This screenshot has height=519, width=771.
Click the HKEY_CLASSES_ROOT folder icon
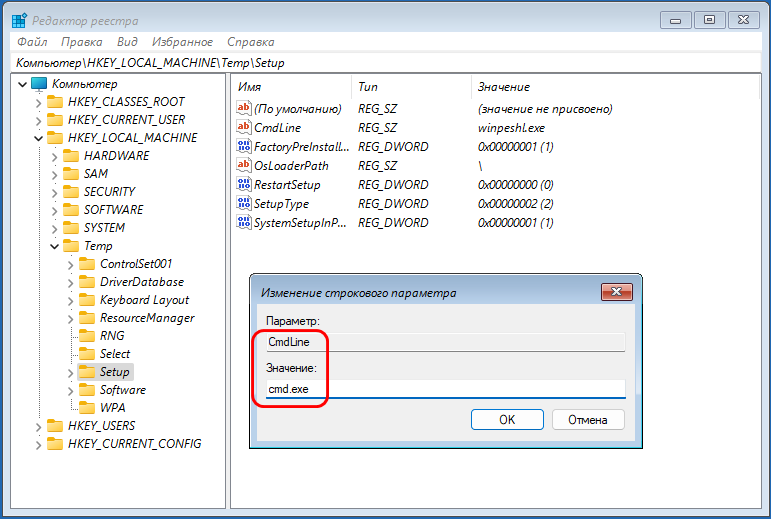click(x=55, y=102)
